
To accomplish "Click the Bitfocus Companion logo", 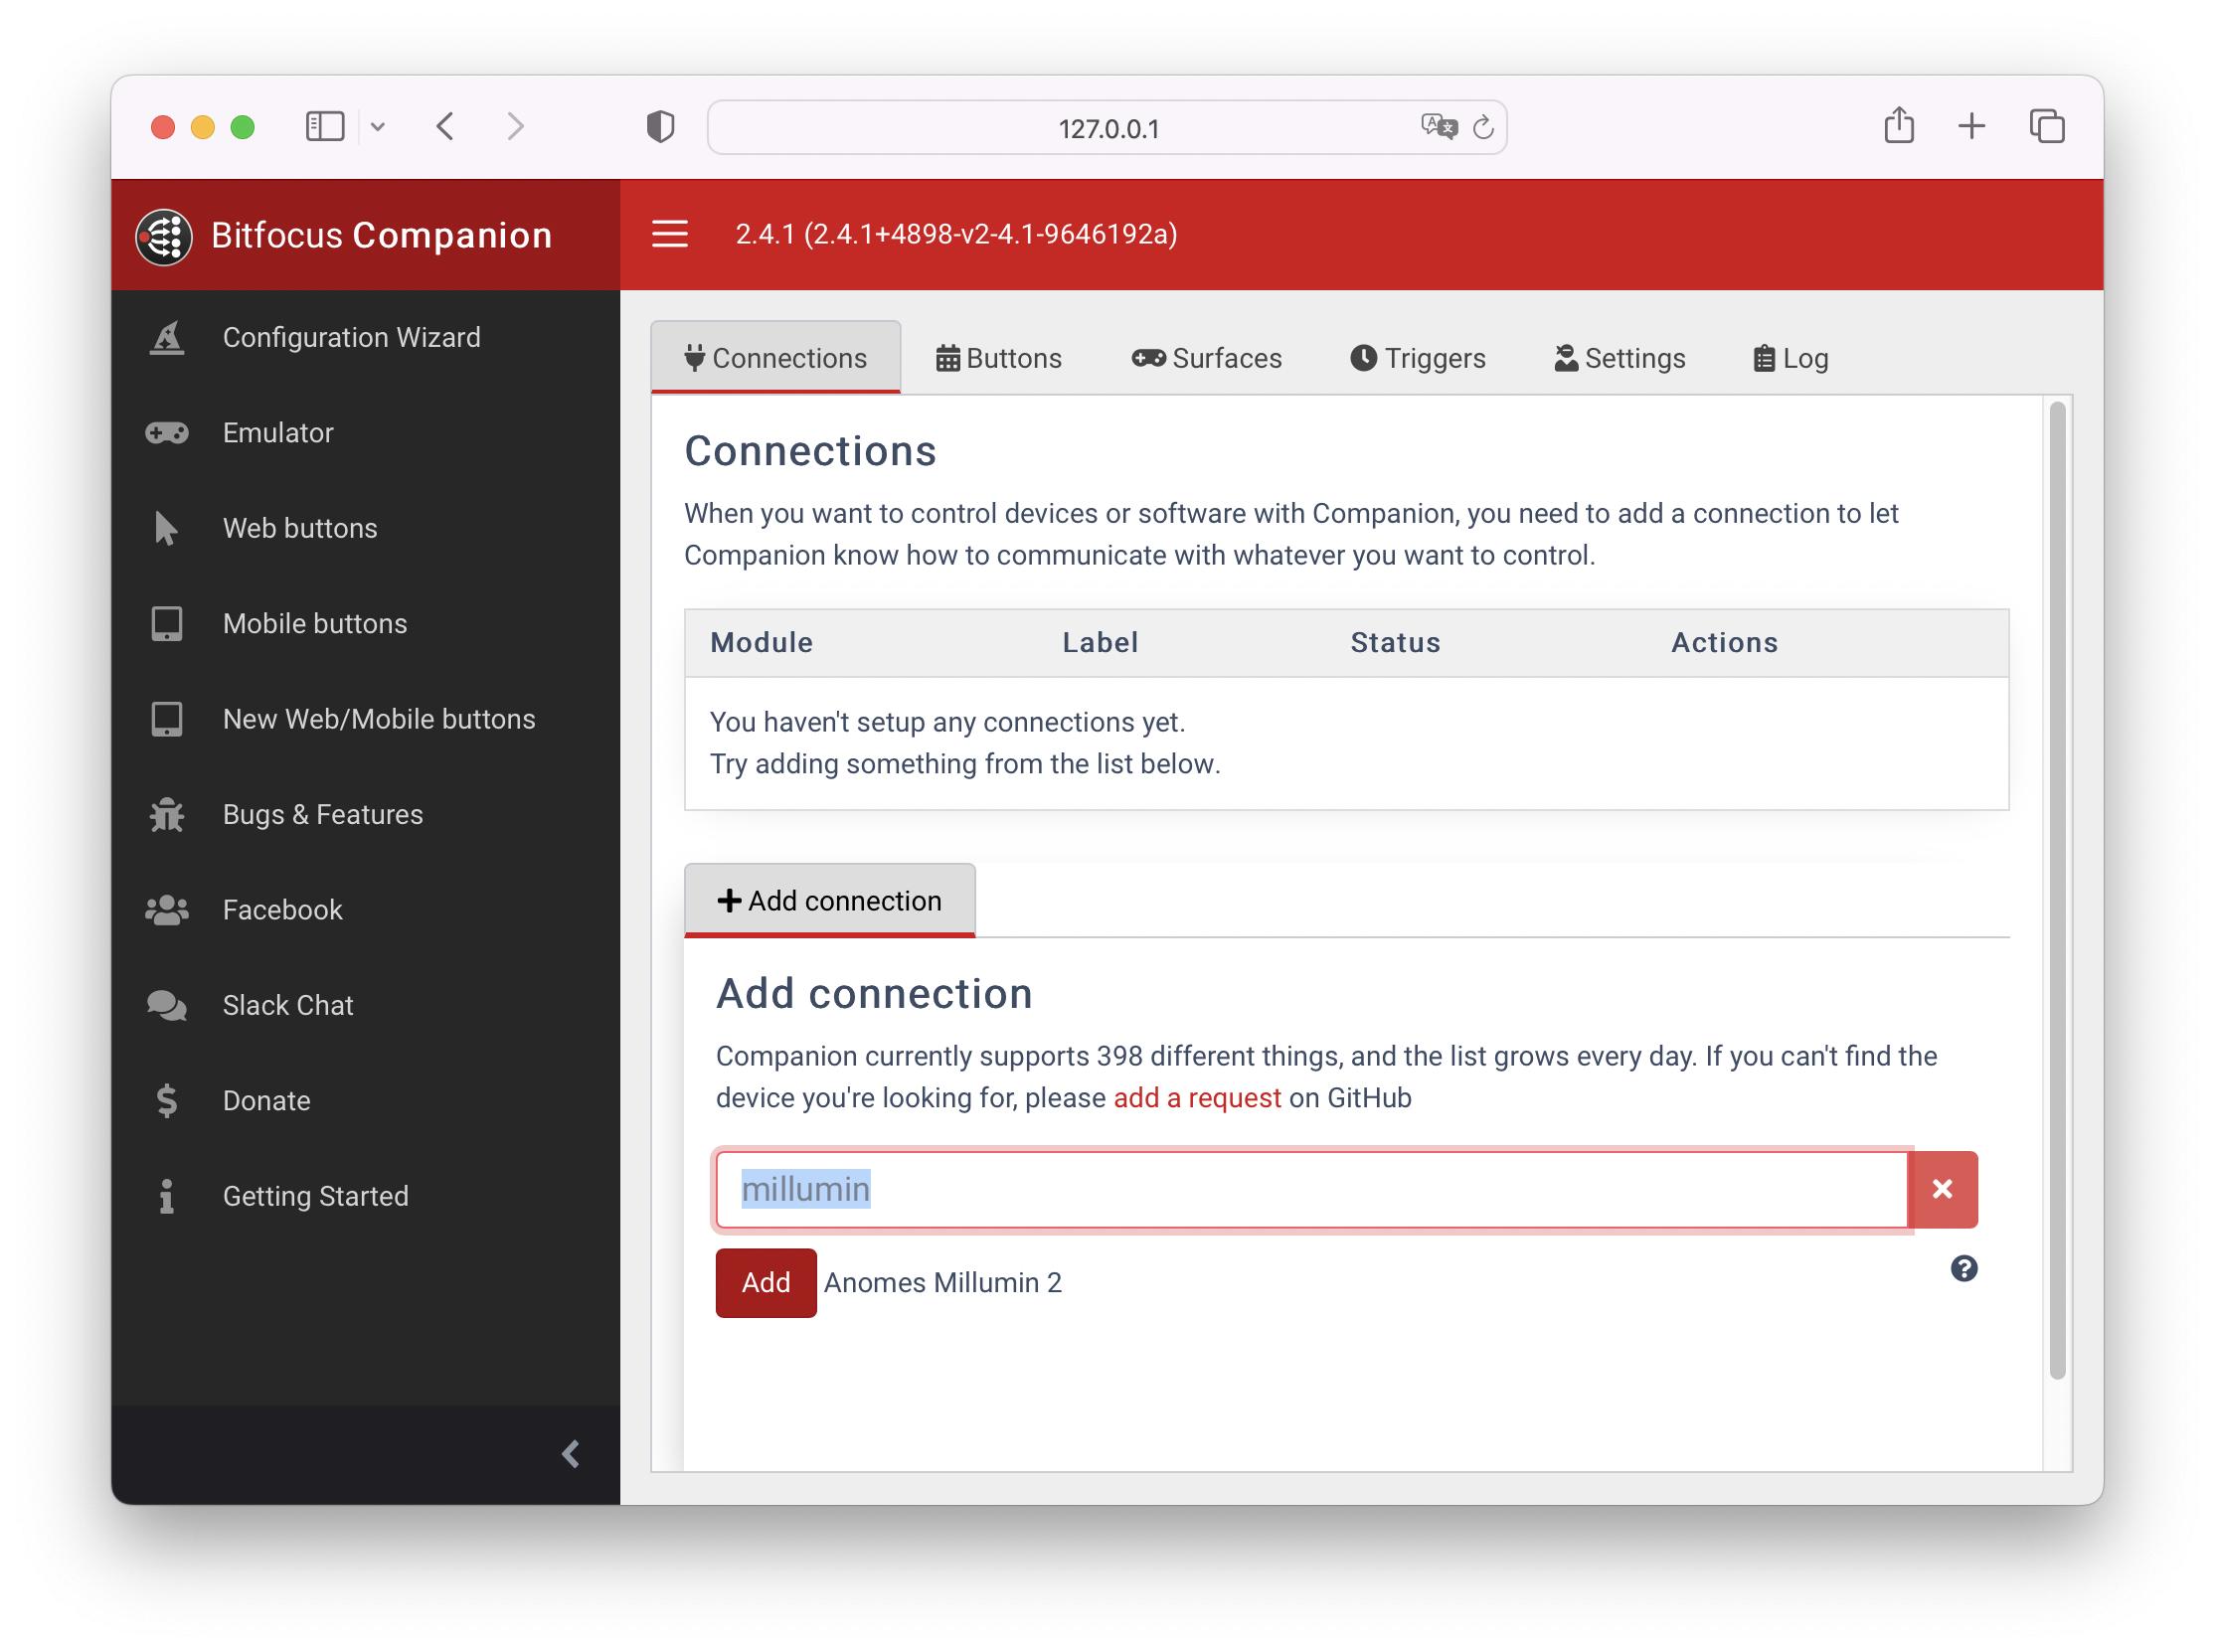I will (164, 237).
